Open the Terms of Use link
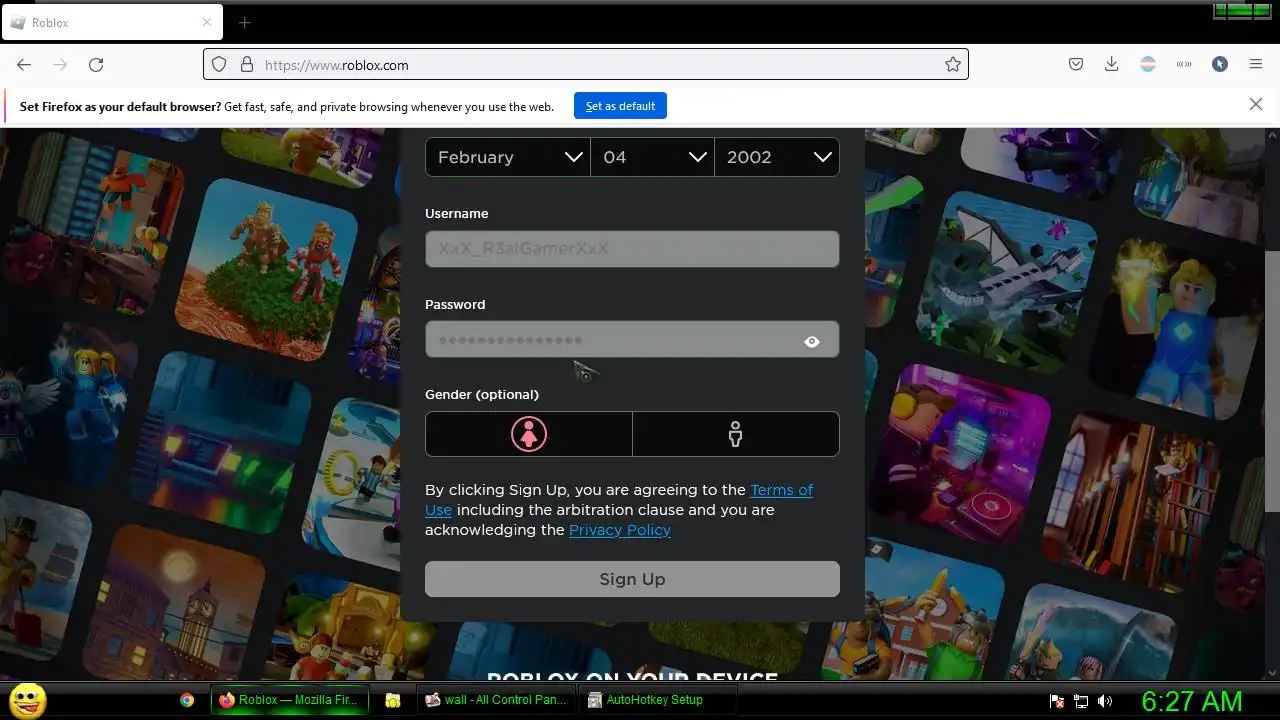Image resolution: width=1280 pixels, height=720 pixels. click(782, 489)
